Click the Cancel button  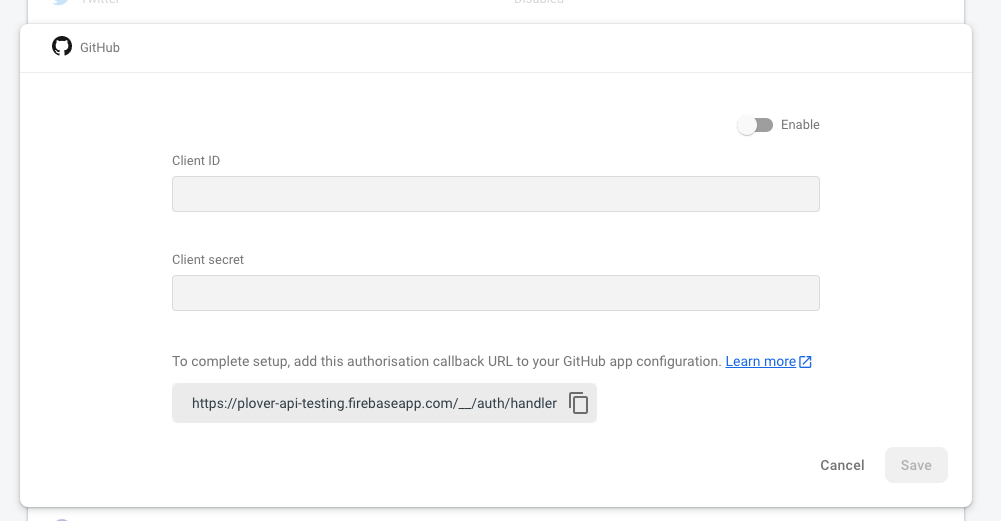[842, 465]
